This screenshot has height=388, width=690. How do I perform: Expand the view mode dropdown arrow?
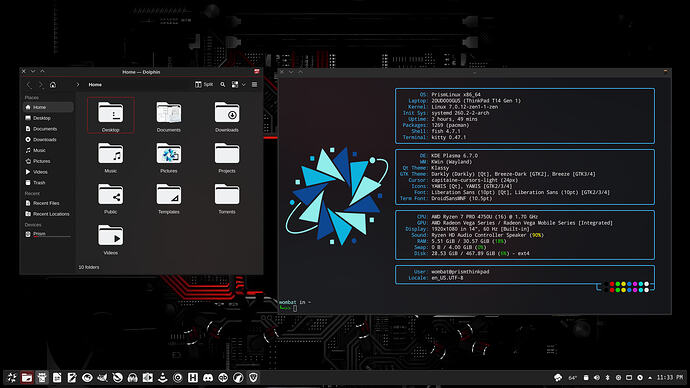click(x=243, y=84)
